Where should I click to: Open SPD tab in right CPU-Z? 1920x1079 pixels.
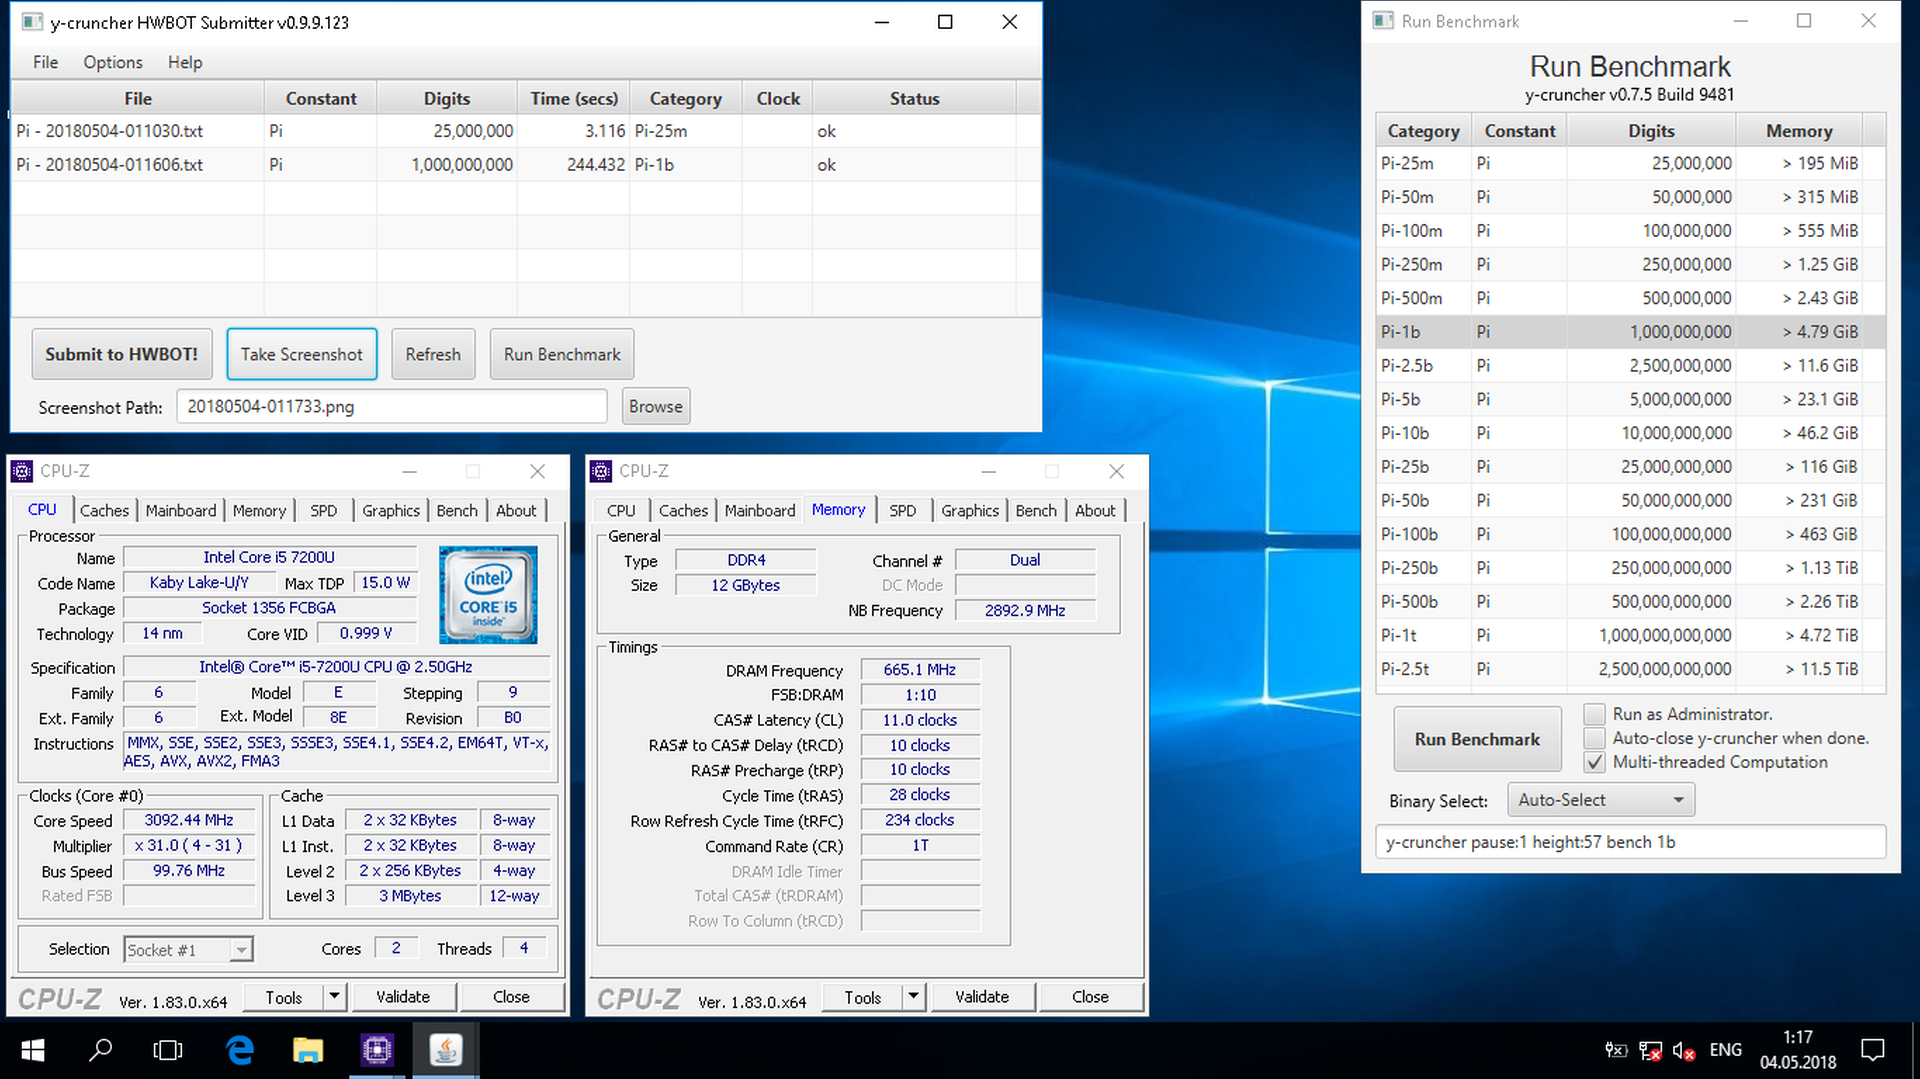click(903, 510)
